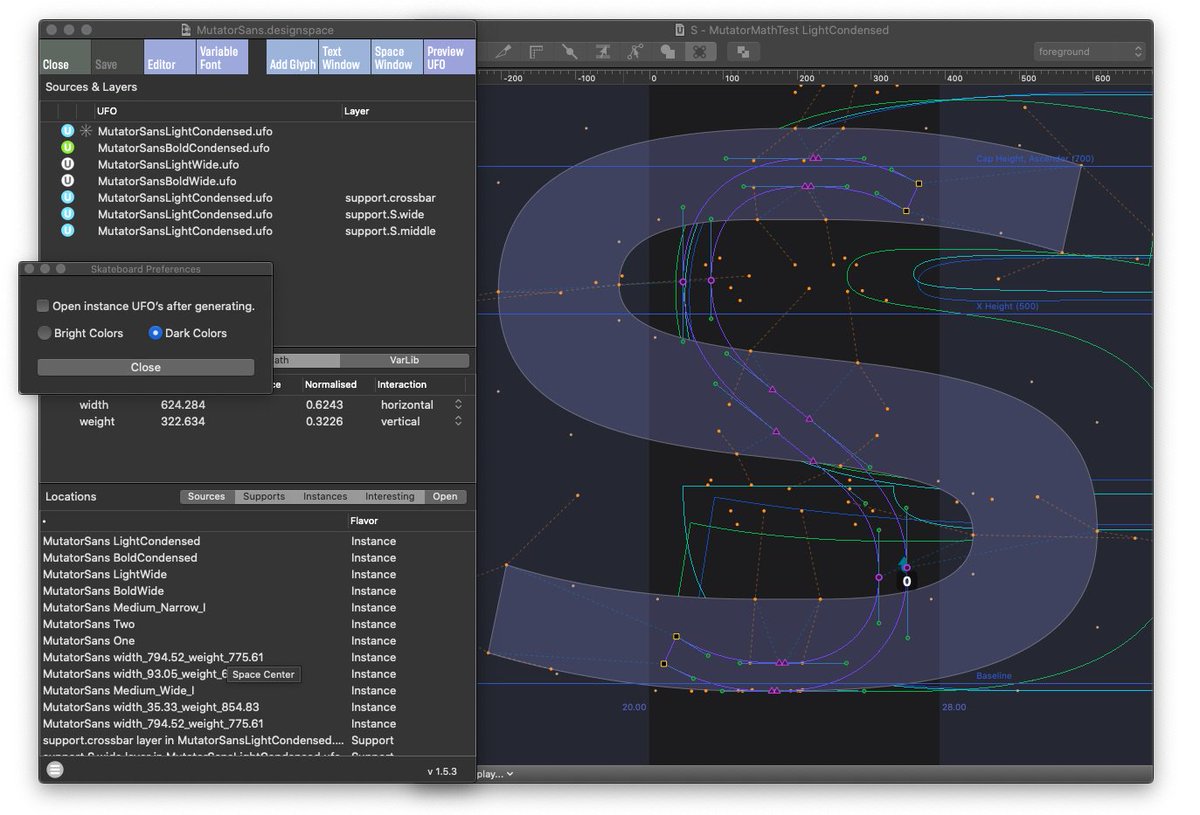This screenshot has width=1200, height=815.
Task: Click the Add Glyph button
Action: coord(291,57)
